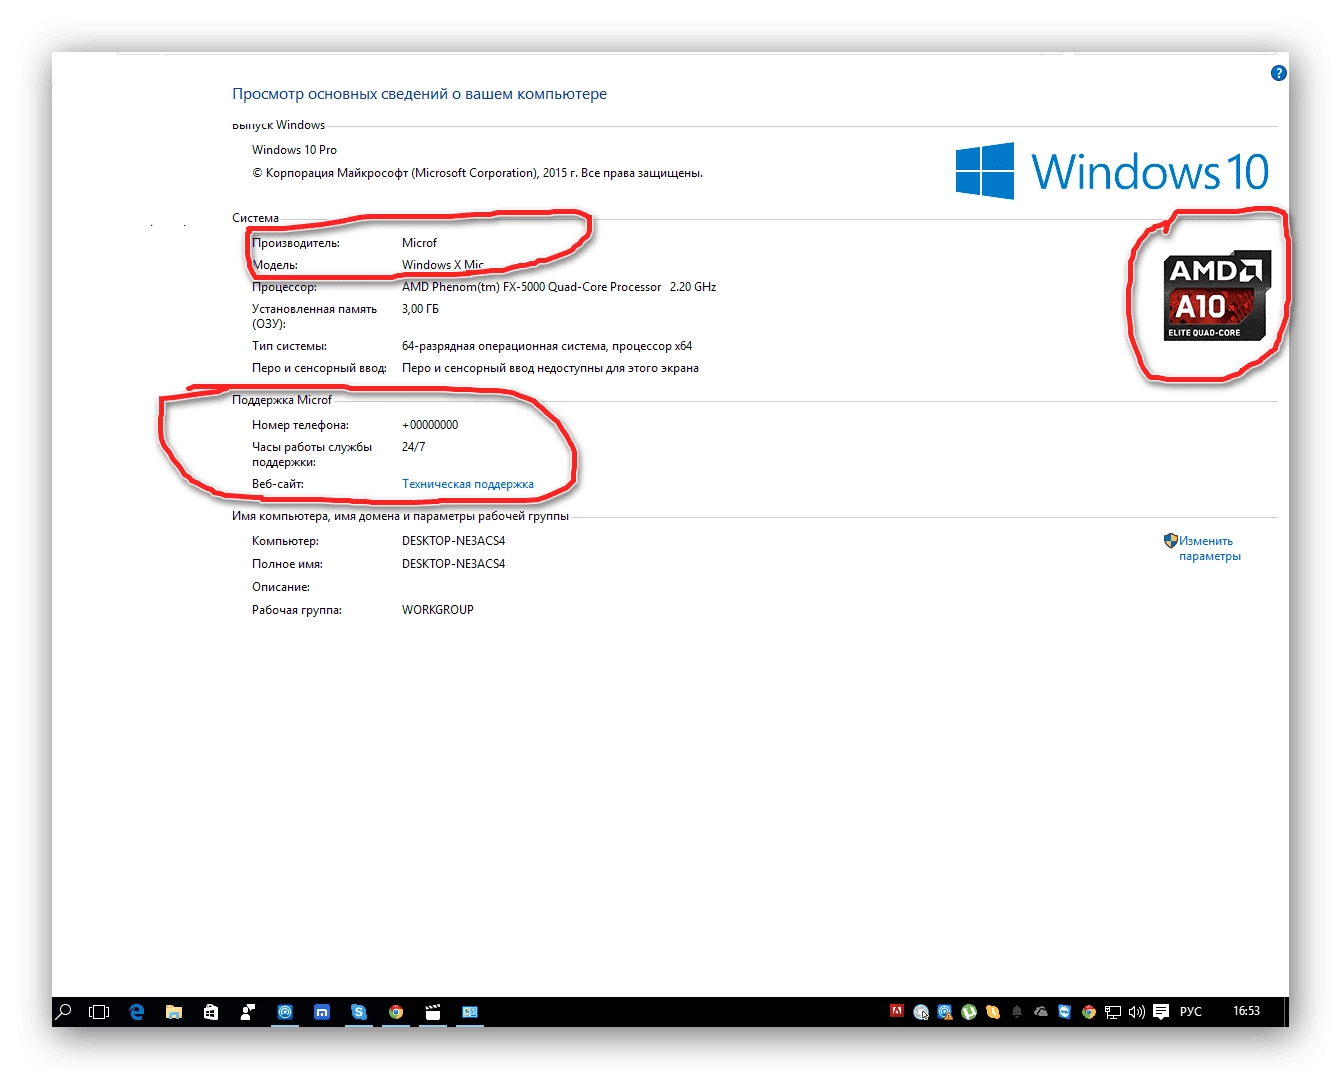Open the Feedback person icon in taskbar
The height and width of the screenshot is (1079, 1341).
click(x=248, y=1012)
